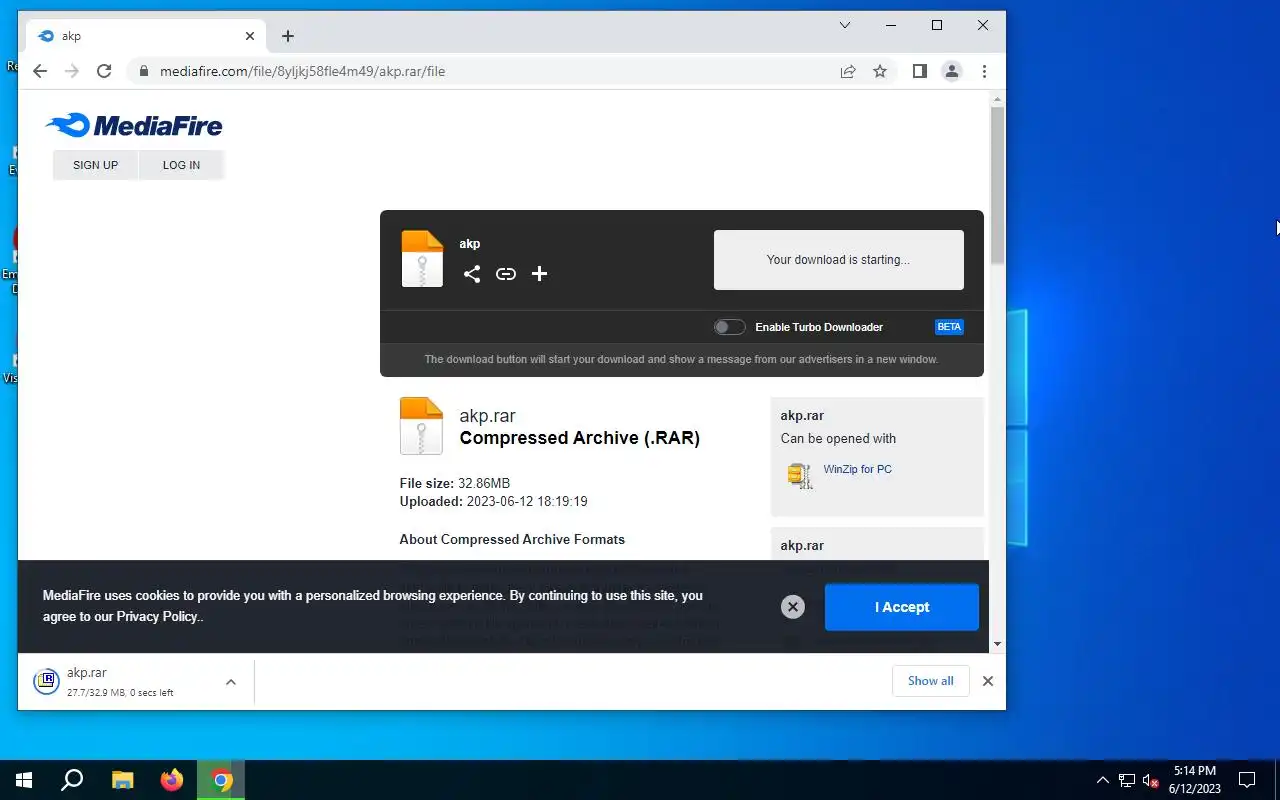Screen dimensions: 1280x800
Task: Click the large akp.rar archive icon
Action: pyautogui.click(x=421, y=426)
